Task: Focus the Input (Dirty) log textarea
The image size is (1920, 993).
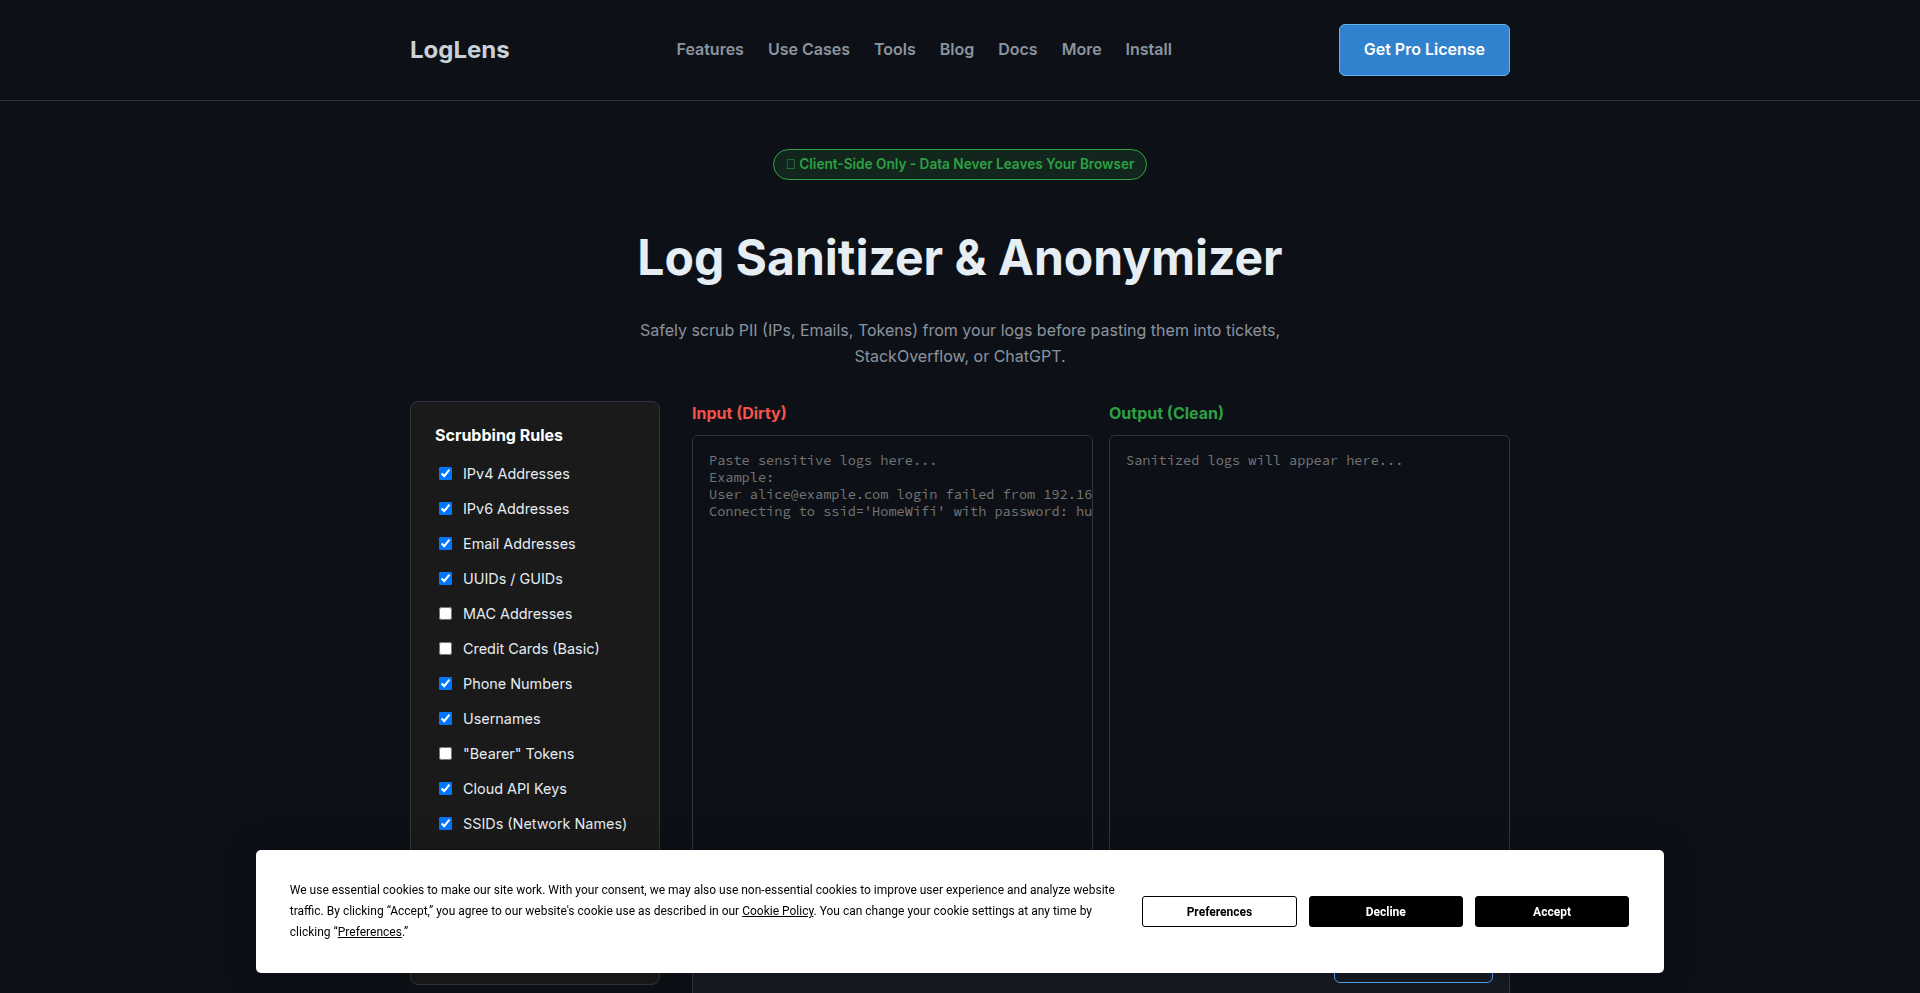Action: pos(892,642)
